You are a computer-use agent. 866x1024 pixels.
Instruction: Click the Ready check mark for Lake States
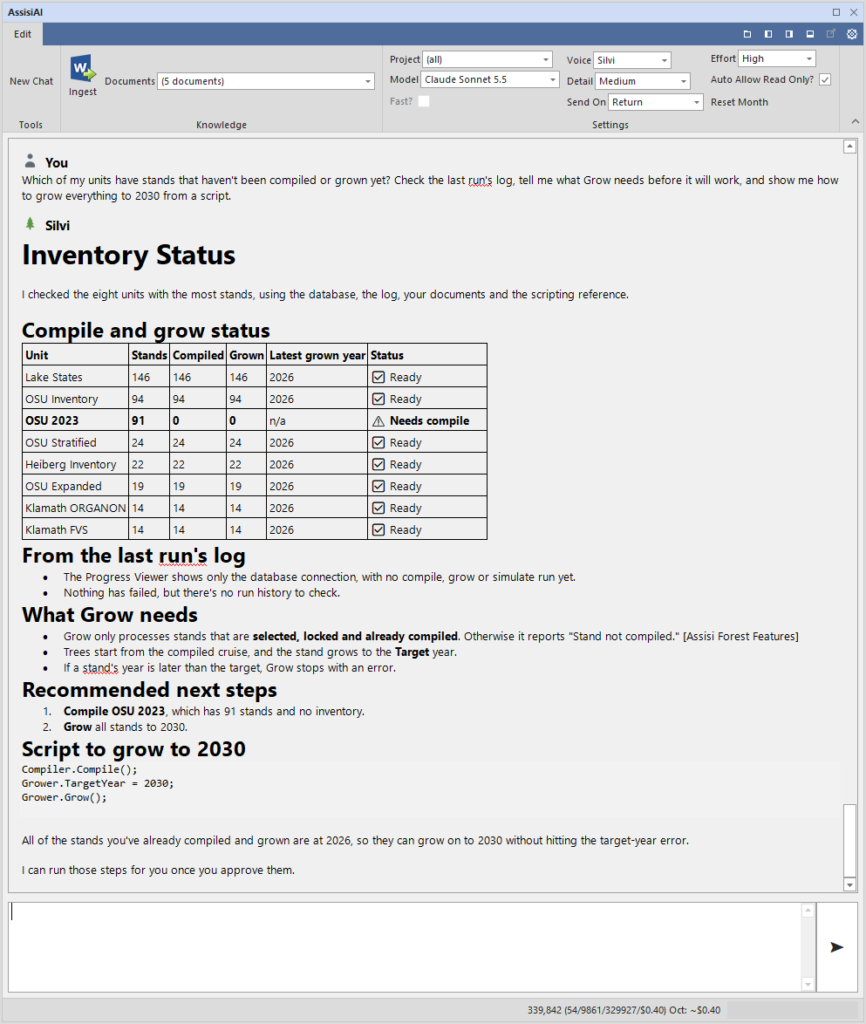[378, 377]
